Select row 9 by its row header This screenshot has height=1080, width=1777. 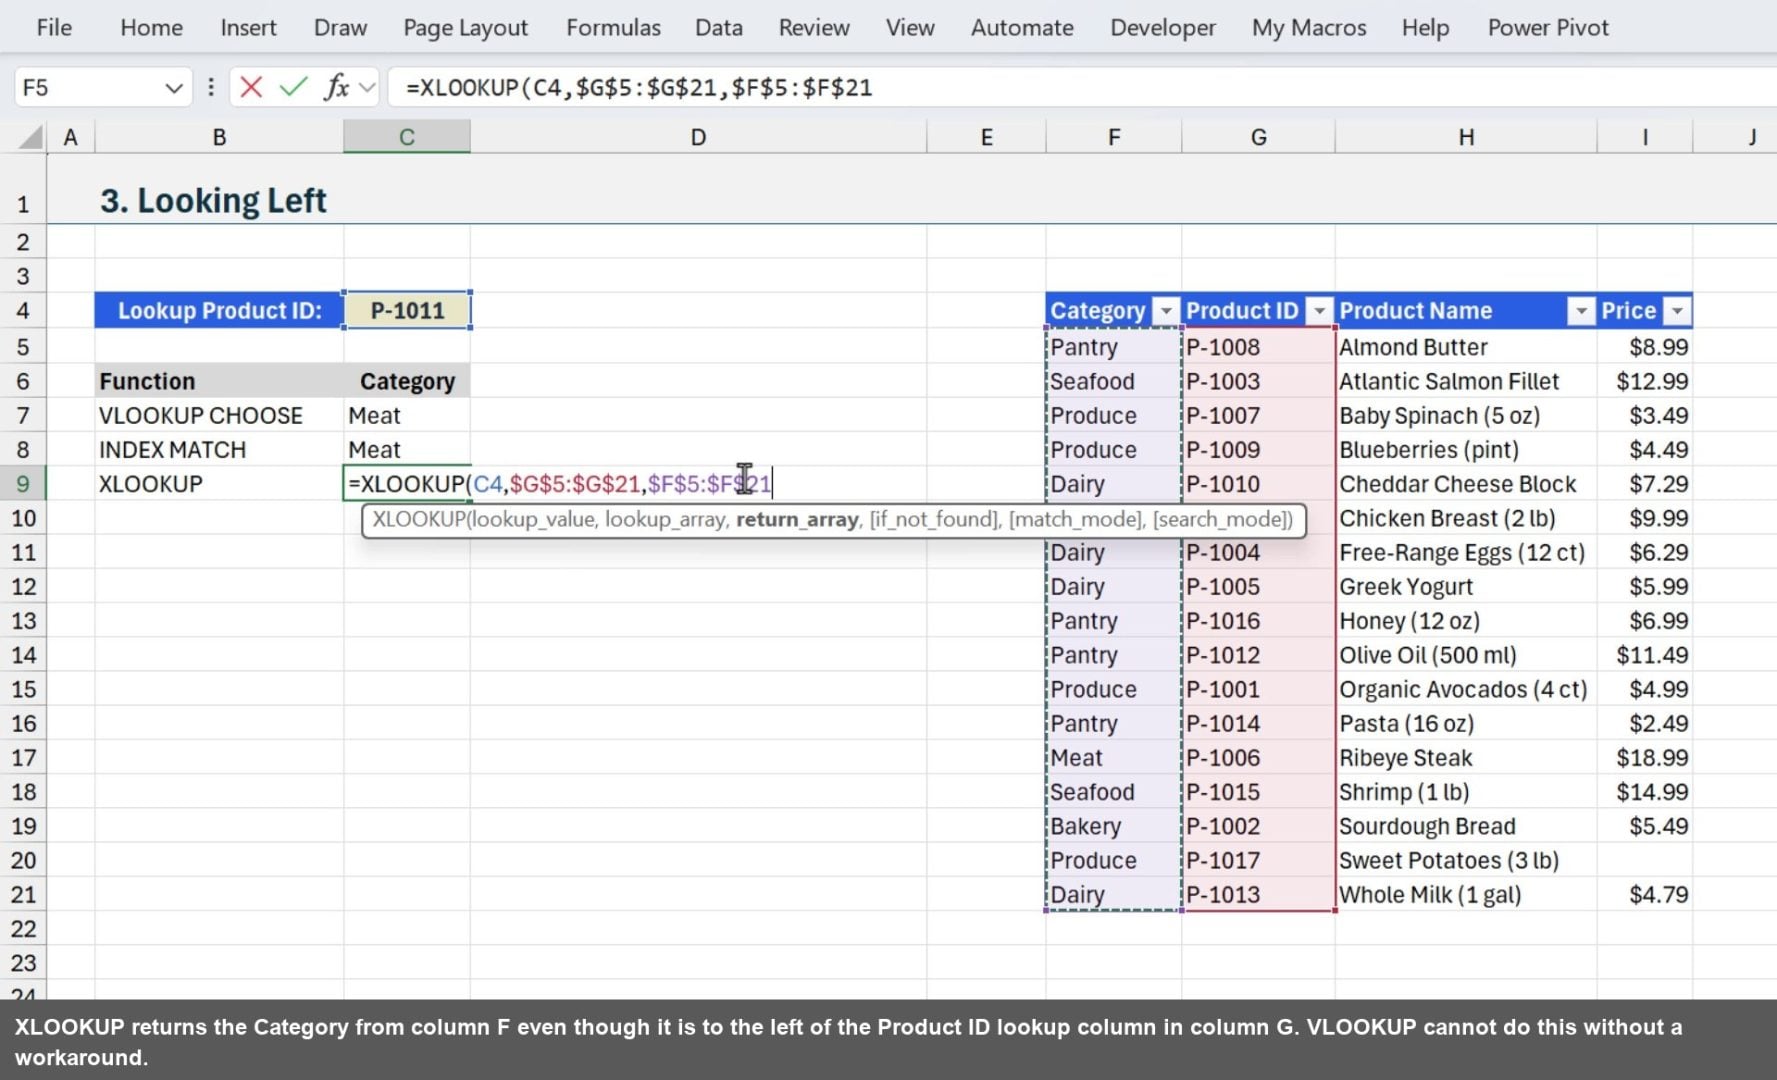24,483
